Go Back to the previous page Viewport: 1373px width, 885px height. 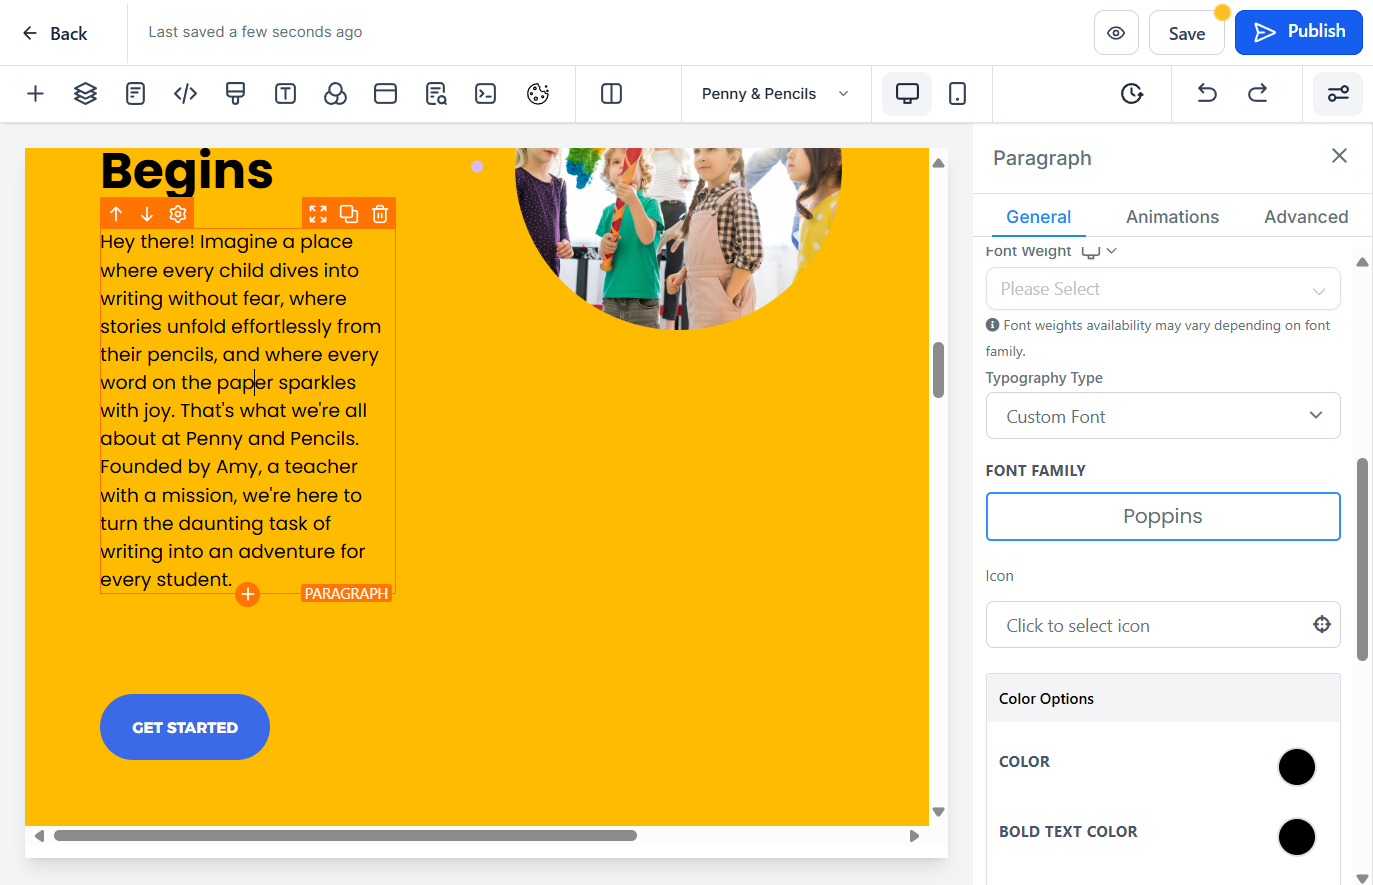pyautogui.click(x=55, y=33)
